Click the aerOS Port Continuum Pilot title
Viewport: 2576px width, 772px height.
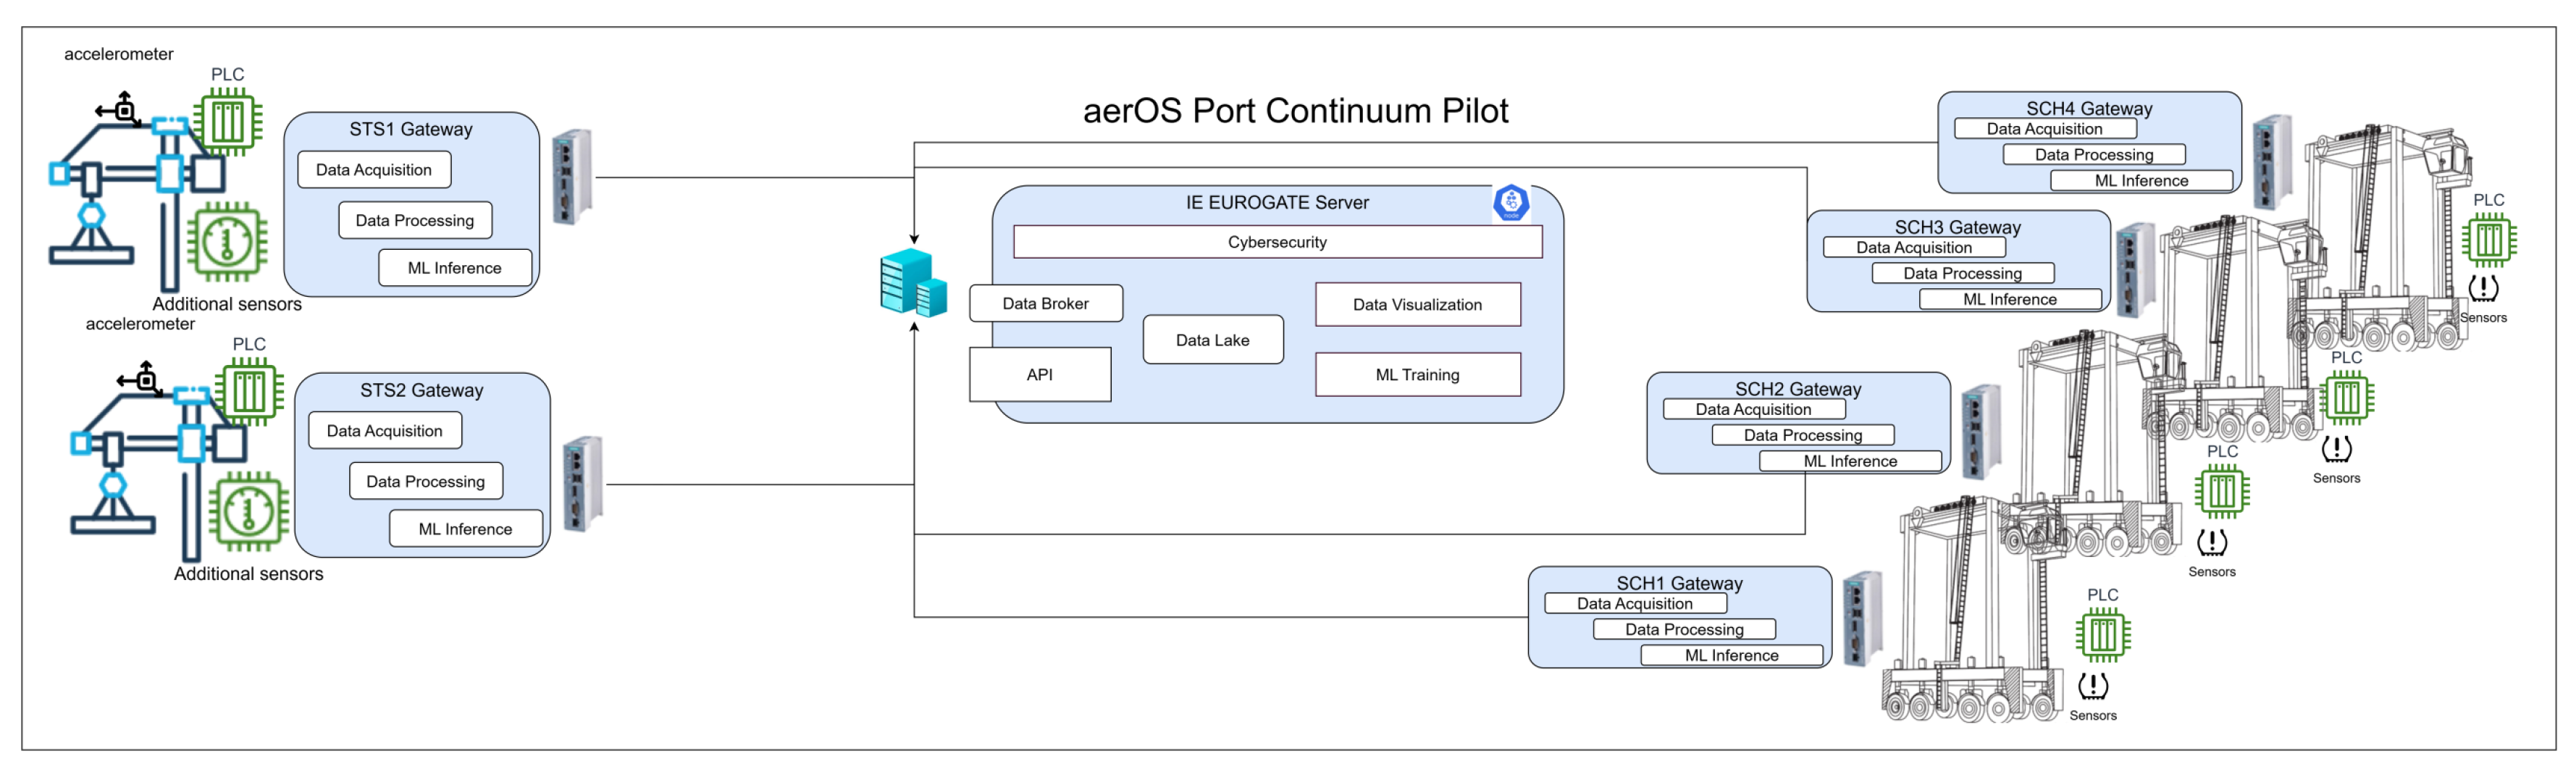tap(1295, 110)
